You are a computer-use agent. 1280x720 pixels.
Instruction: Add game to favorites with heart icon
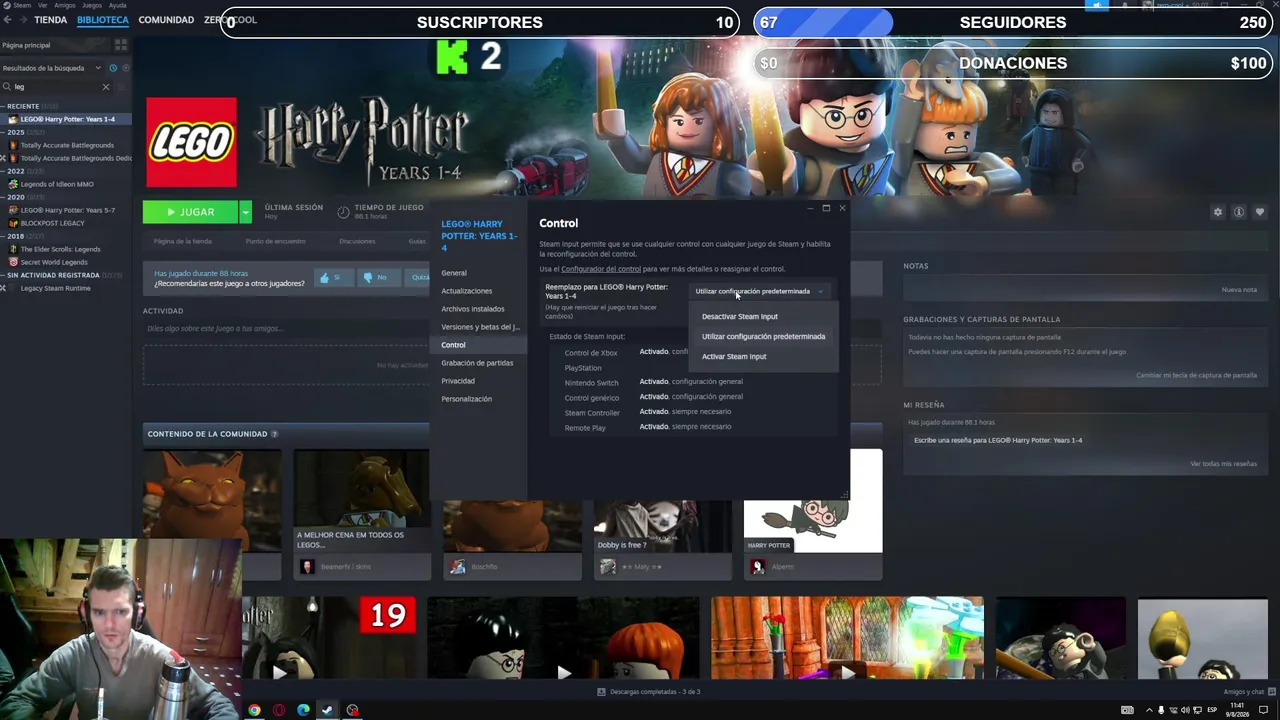point(1259,212)
